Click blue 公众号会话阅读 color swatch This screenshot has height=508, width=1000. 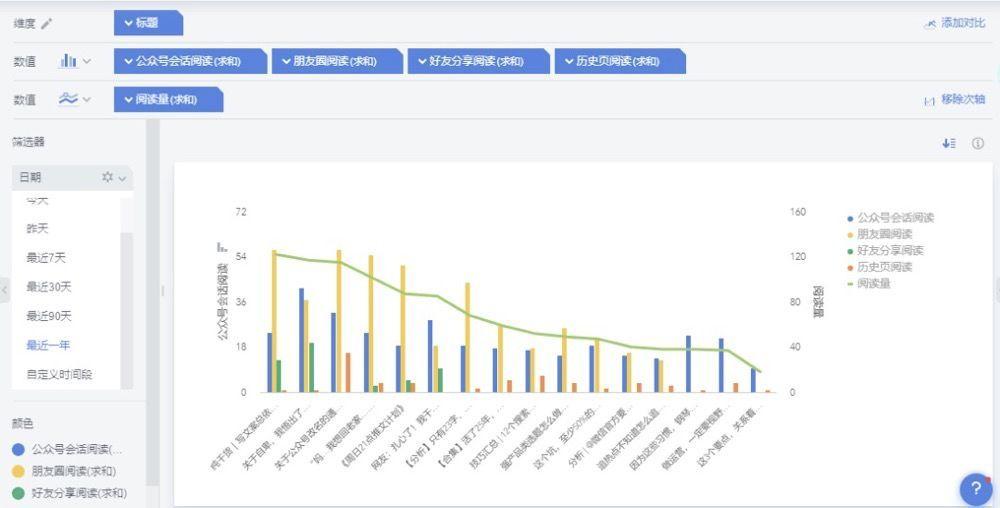point(18,450)
